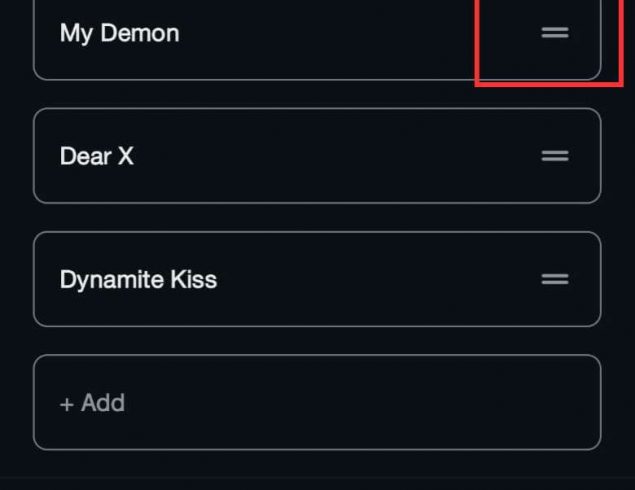
Task: Click empty space in the Dynamite Kiss row
Action: (380, 279)
